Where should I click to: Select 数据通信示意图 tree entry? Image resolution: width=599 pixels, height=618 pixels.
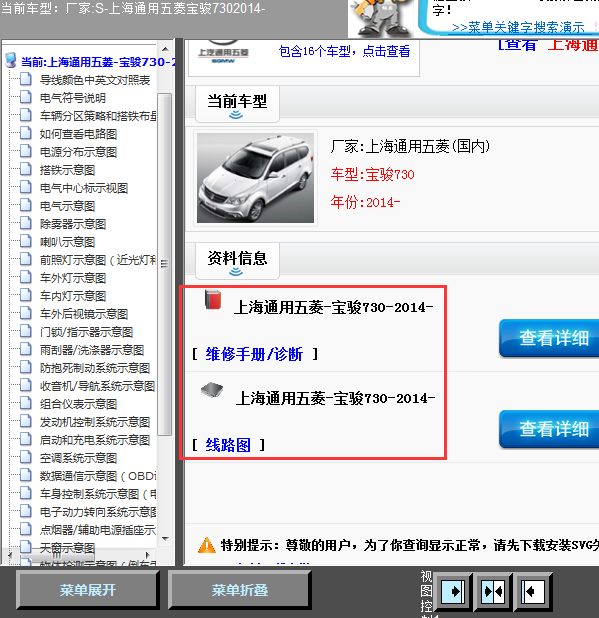point(98,476)
